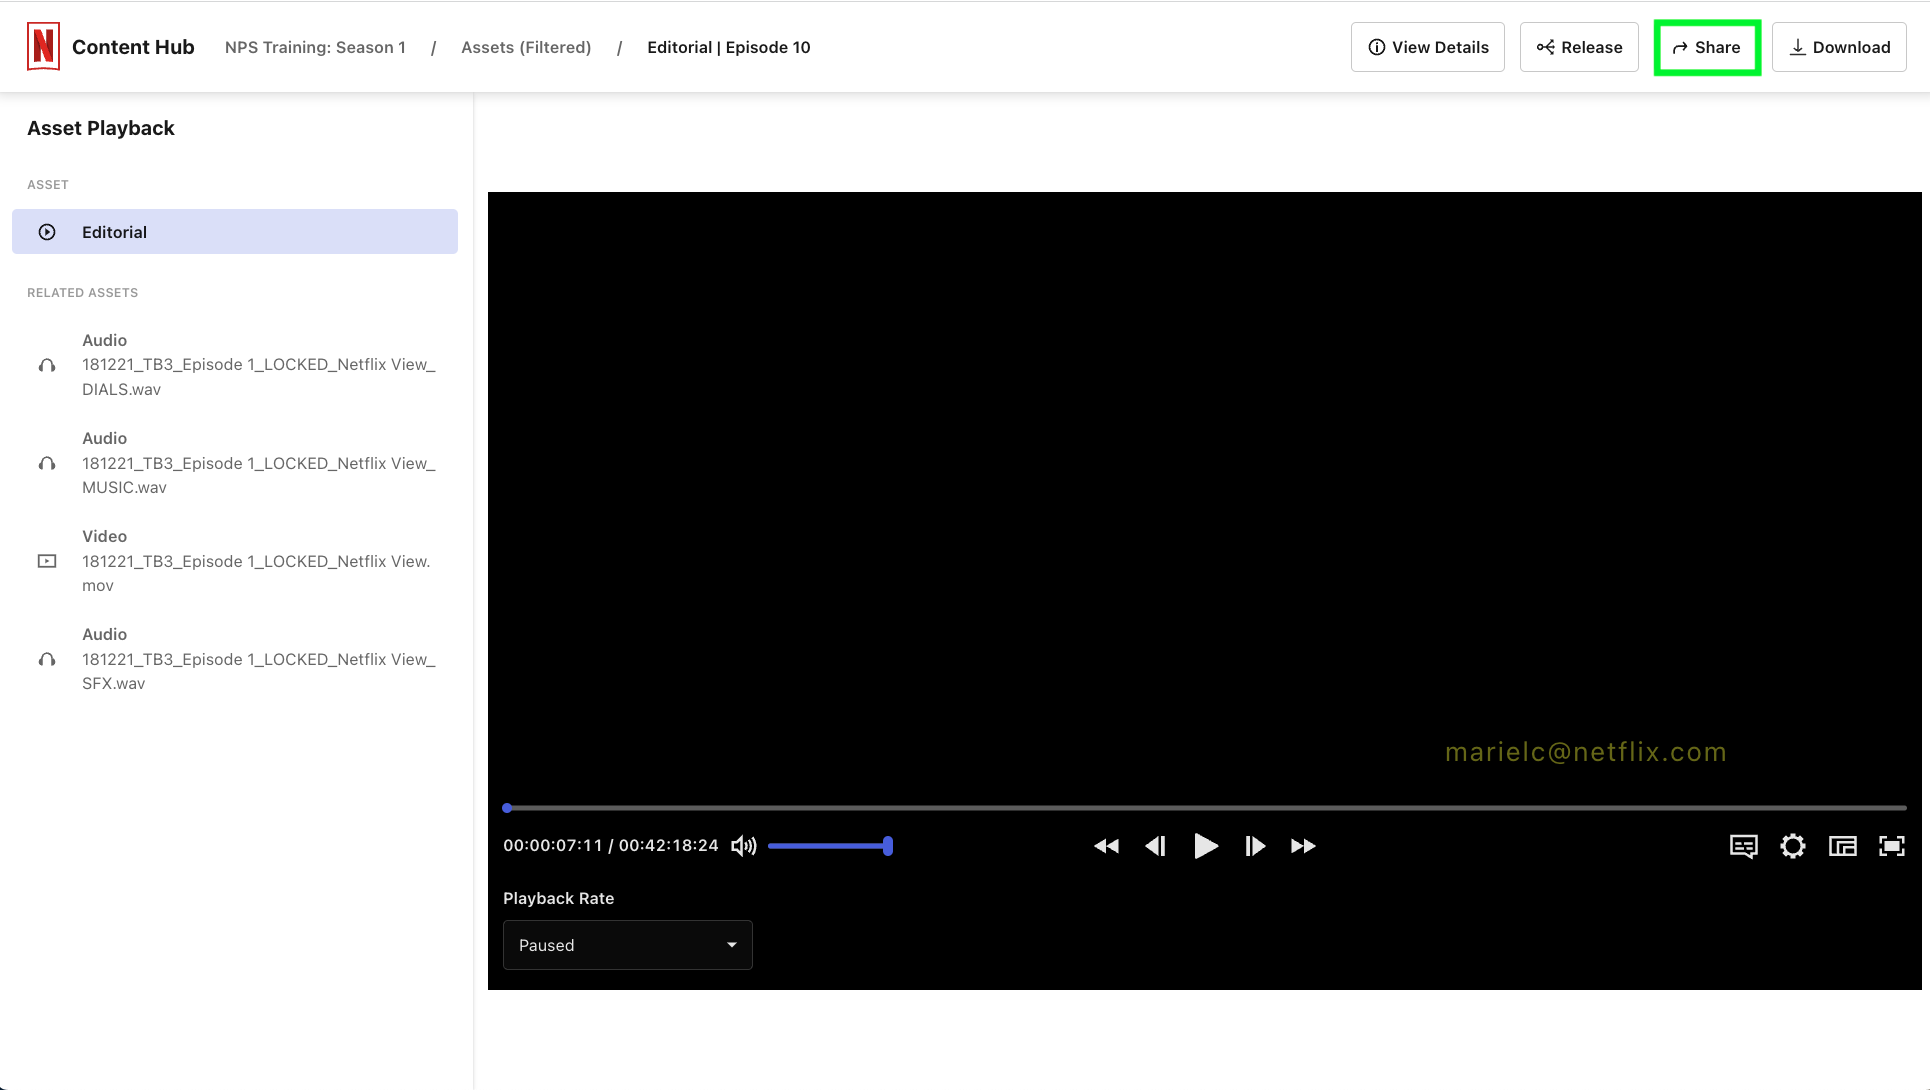Click the fast-forward playback icon
This screenshot has width=1930, height=1090.
click(1302, 845)
